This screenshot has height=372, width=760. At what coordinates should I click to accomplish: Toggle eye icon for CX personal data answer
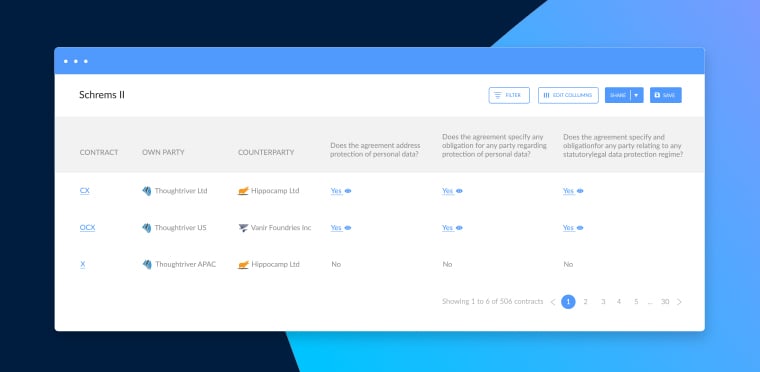348,191
